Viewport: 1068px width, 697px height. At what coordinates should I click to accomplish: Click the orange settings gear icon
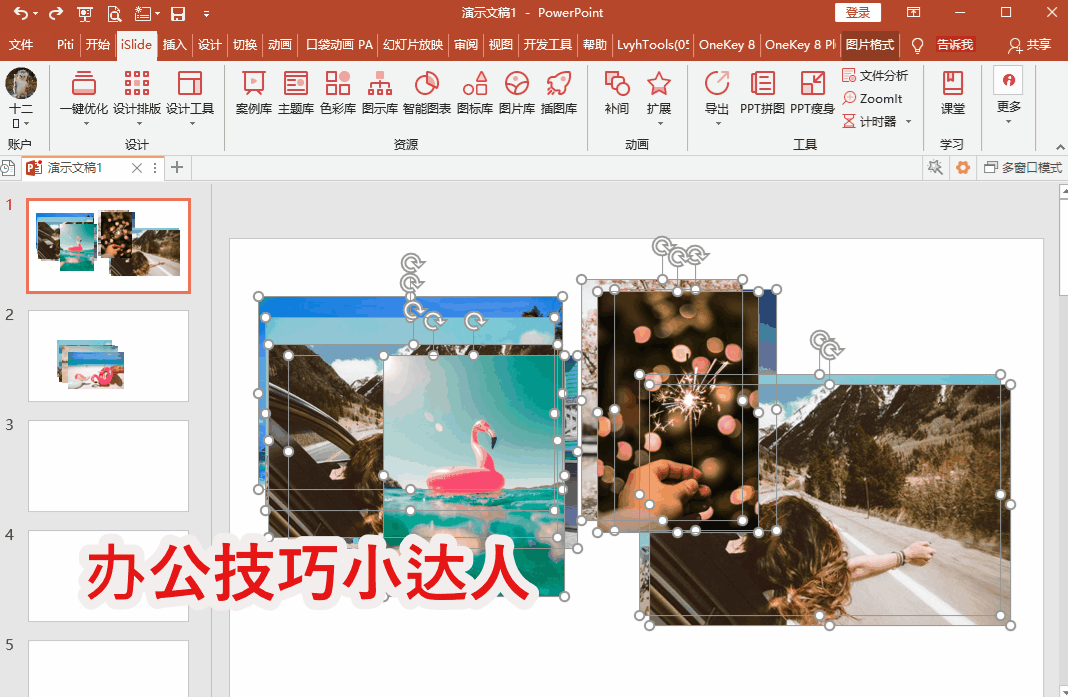962,167
